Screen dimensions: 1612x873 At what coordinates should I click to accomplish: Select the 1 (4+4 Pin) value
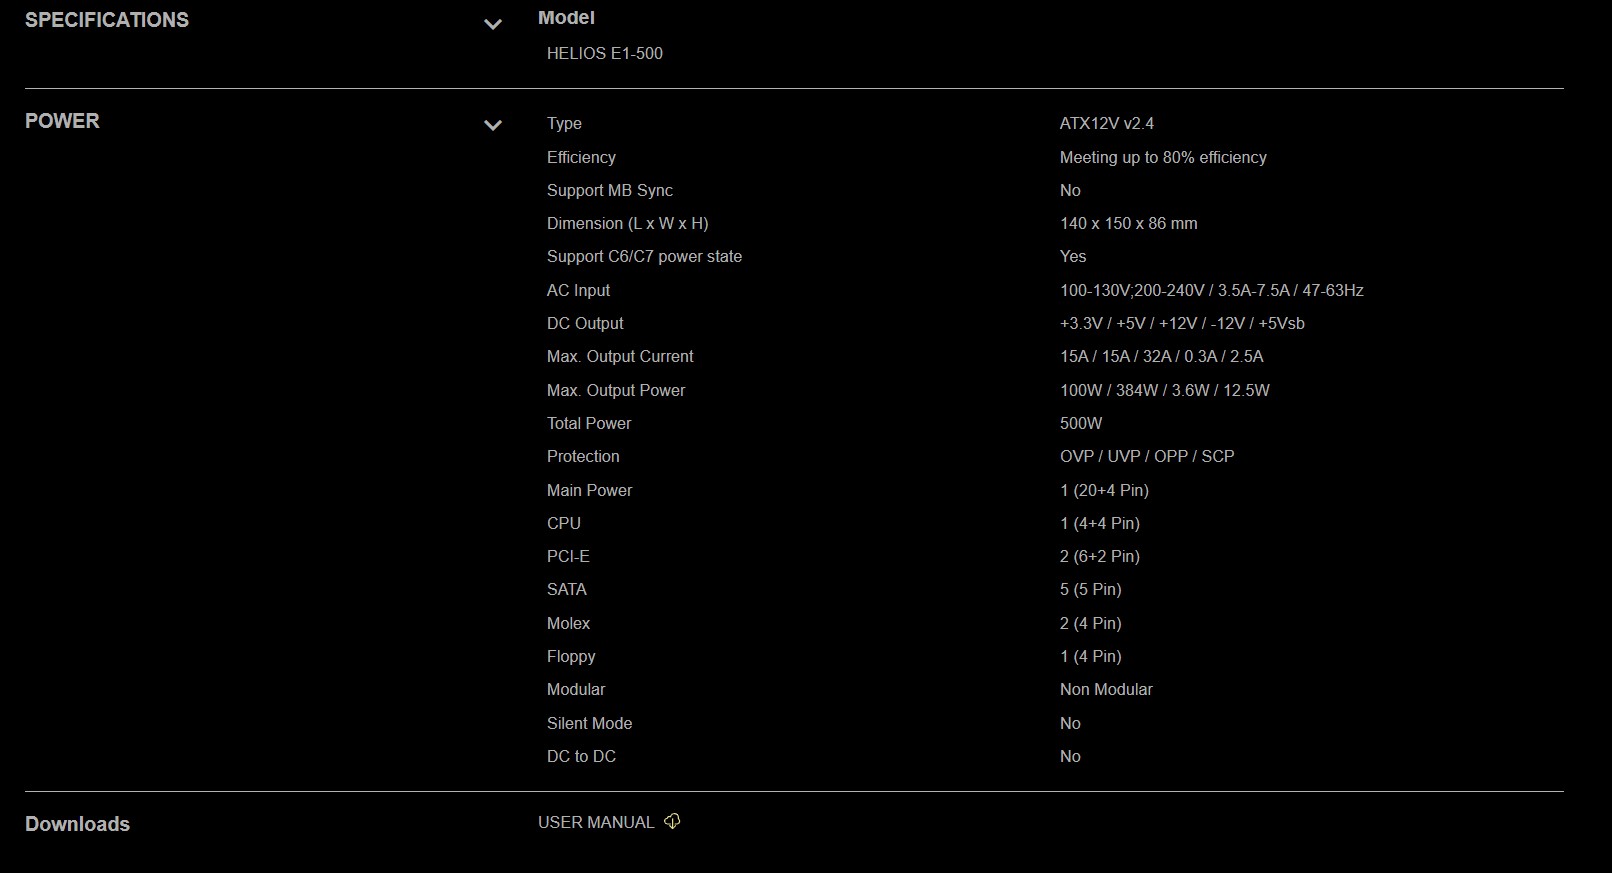coord(1100,523)
